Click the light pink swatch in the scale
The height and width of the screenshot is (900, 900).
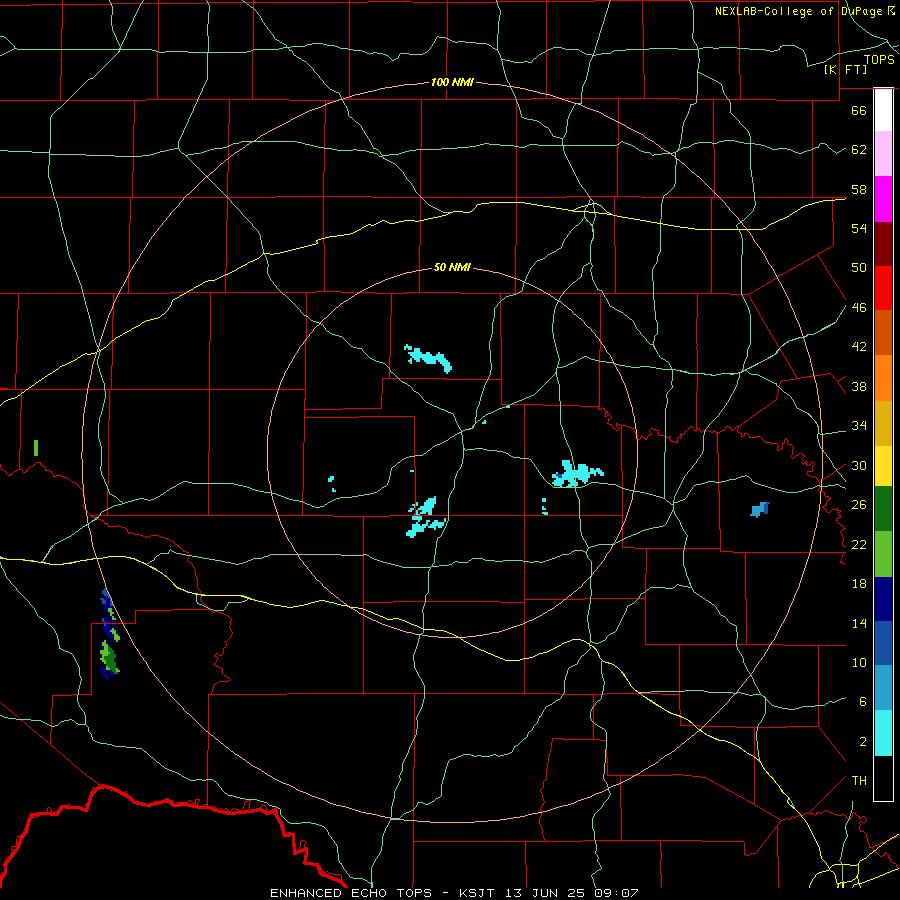click(883, 154)
